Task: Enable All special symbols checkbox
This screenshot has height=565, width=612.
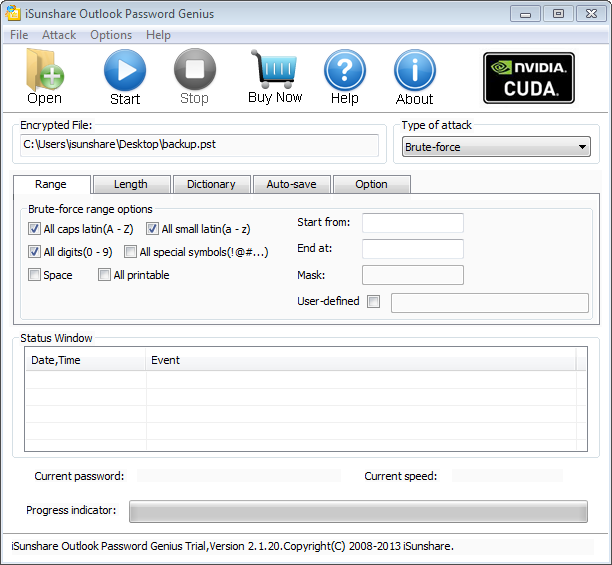Action: [130, 252]
